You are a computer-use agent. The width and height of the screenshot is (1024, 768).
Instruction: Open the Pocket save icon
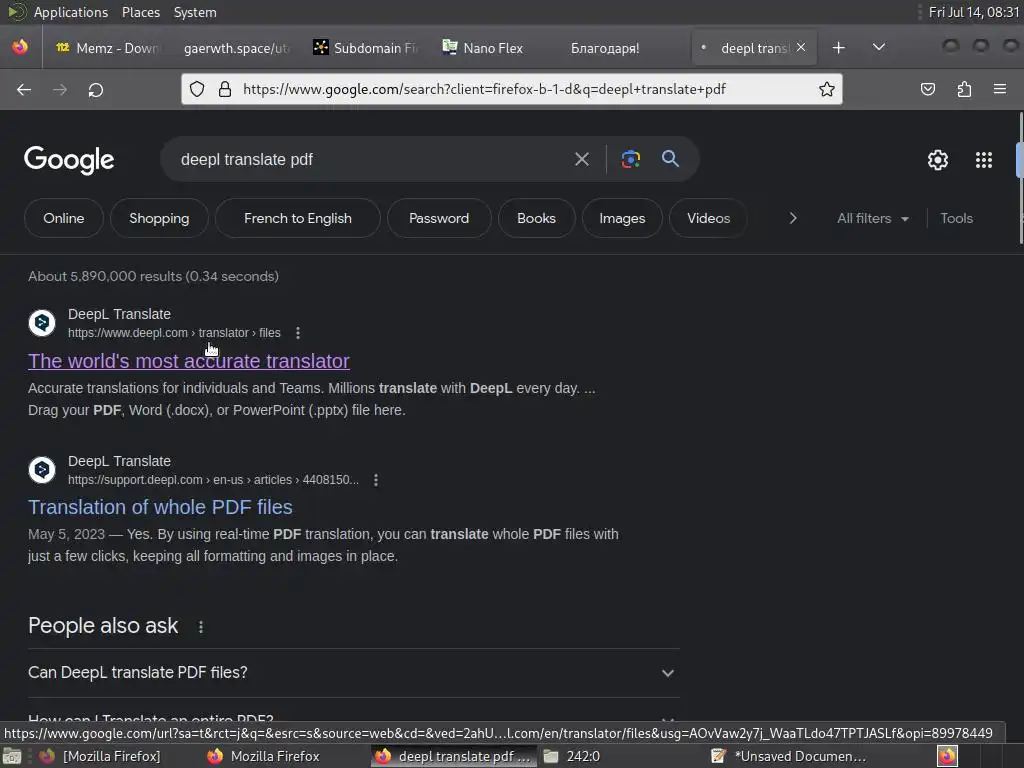927,89
